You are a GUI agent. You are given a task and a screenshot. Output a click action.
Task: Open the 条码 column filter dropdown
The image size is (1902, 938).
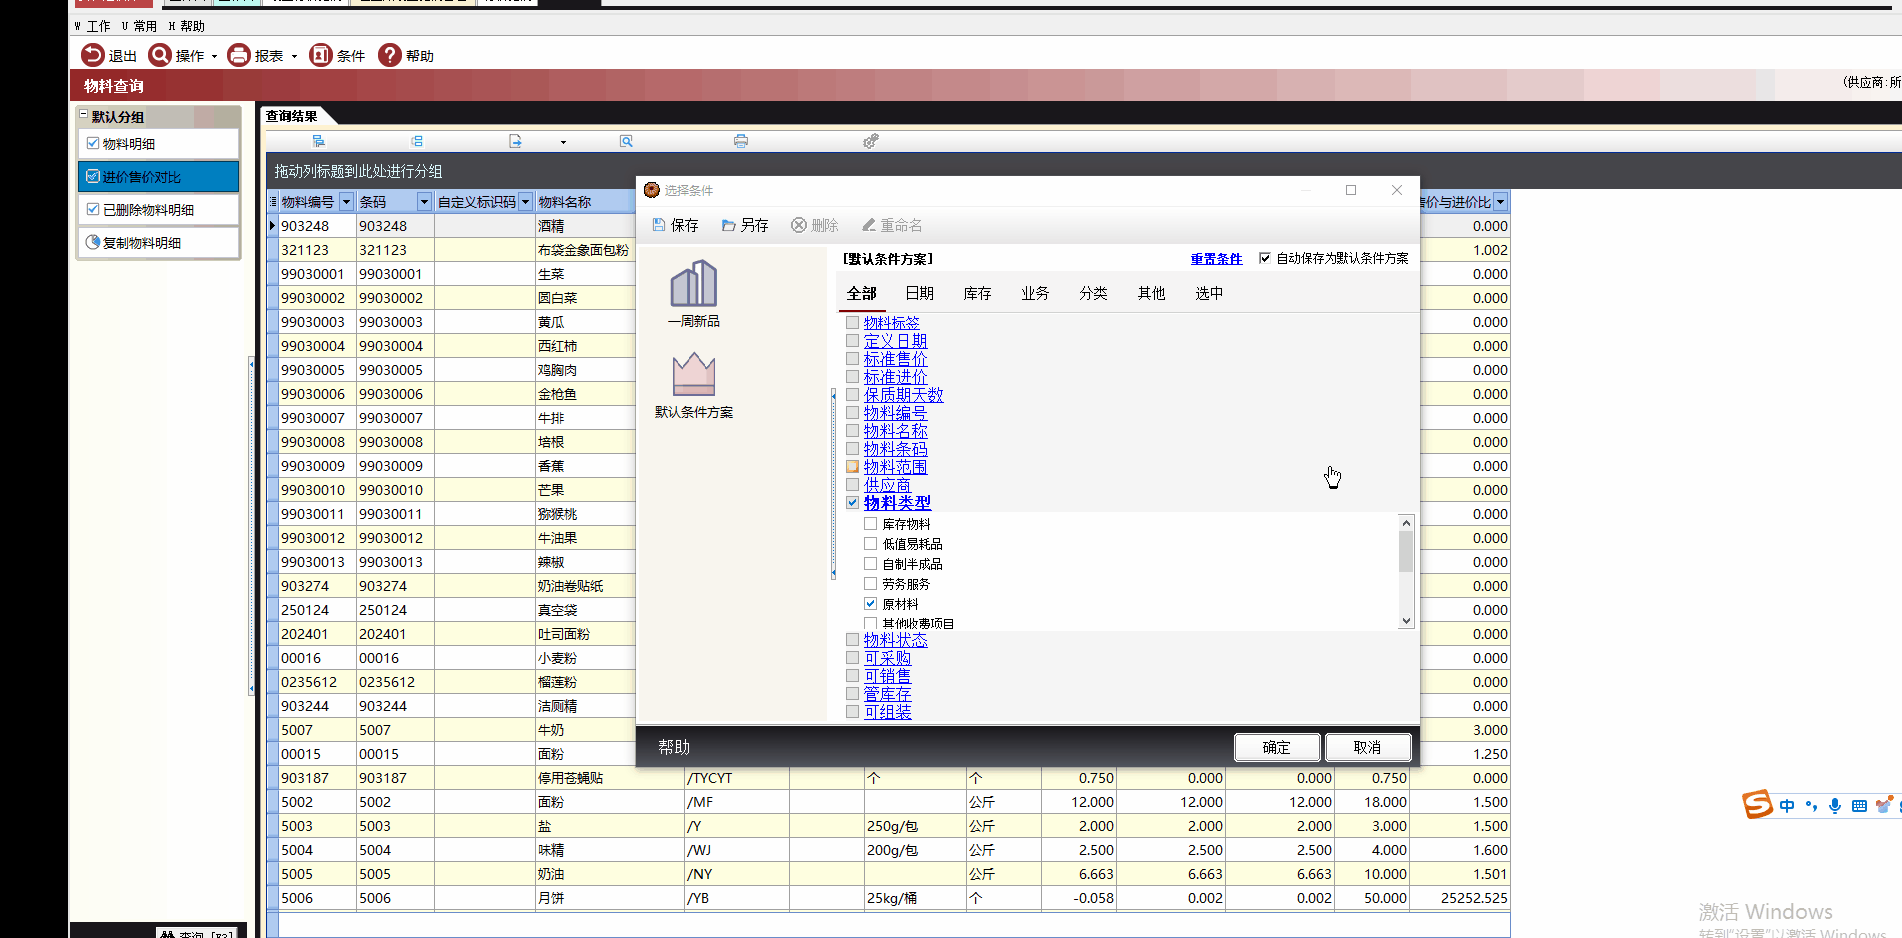(x=424, y=202)
